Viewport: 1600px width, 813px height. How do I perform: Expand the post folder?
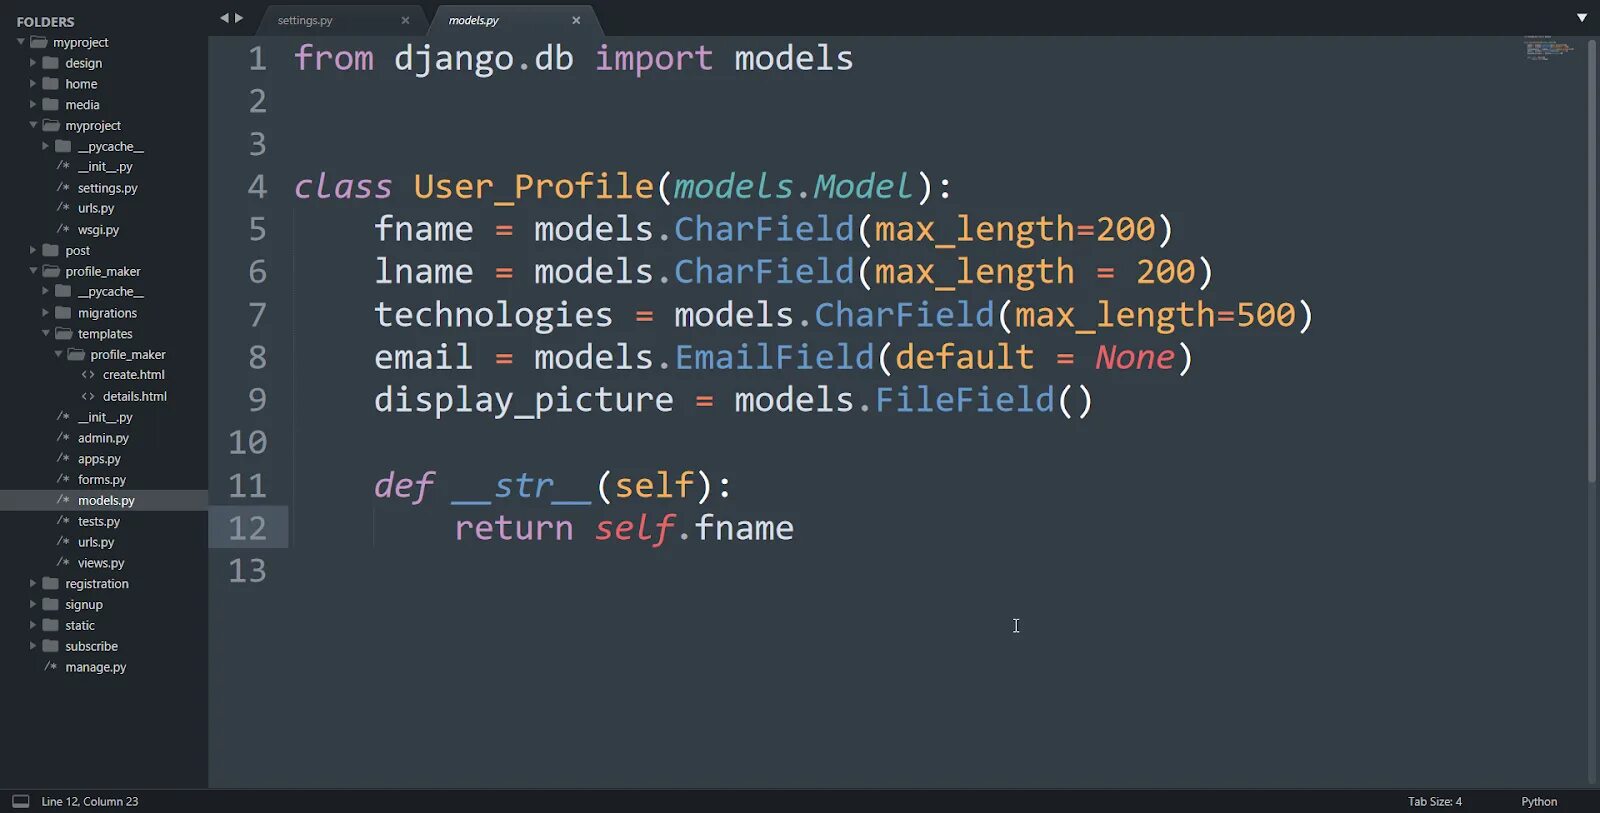pos(33,250)
